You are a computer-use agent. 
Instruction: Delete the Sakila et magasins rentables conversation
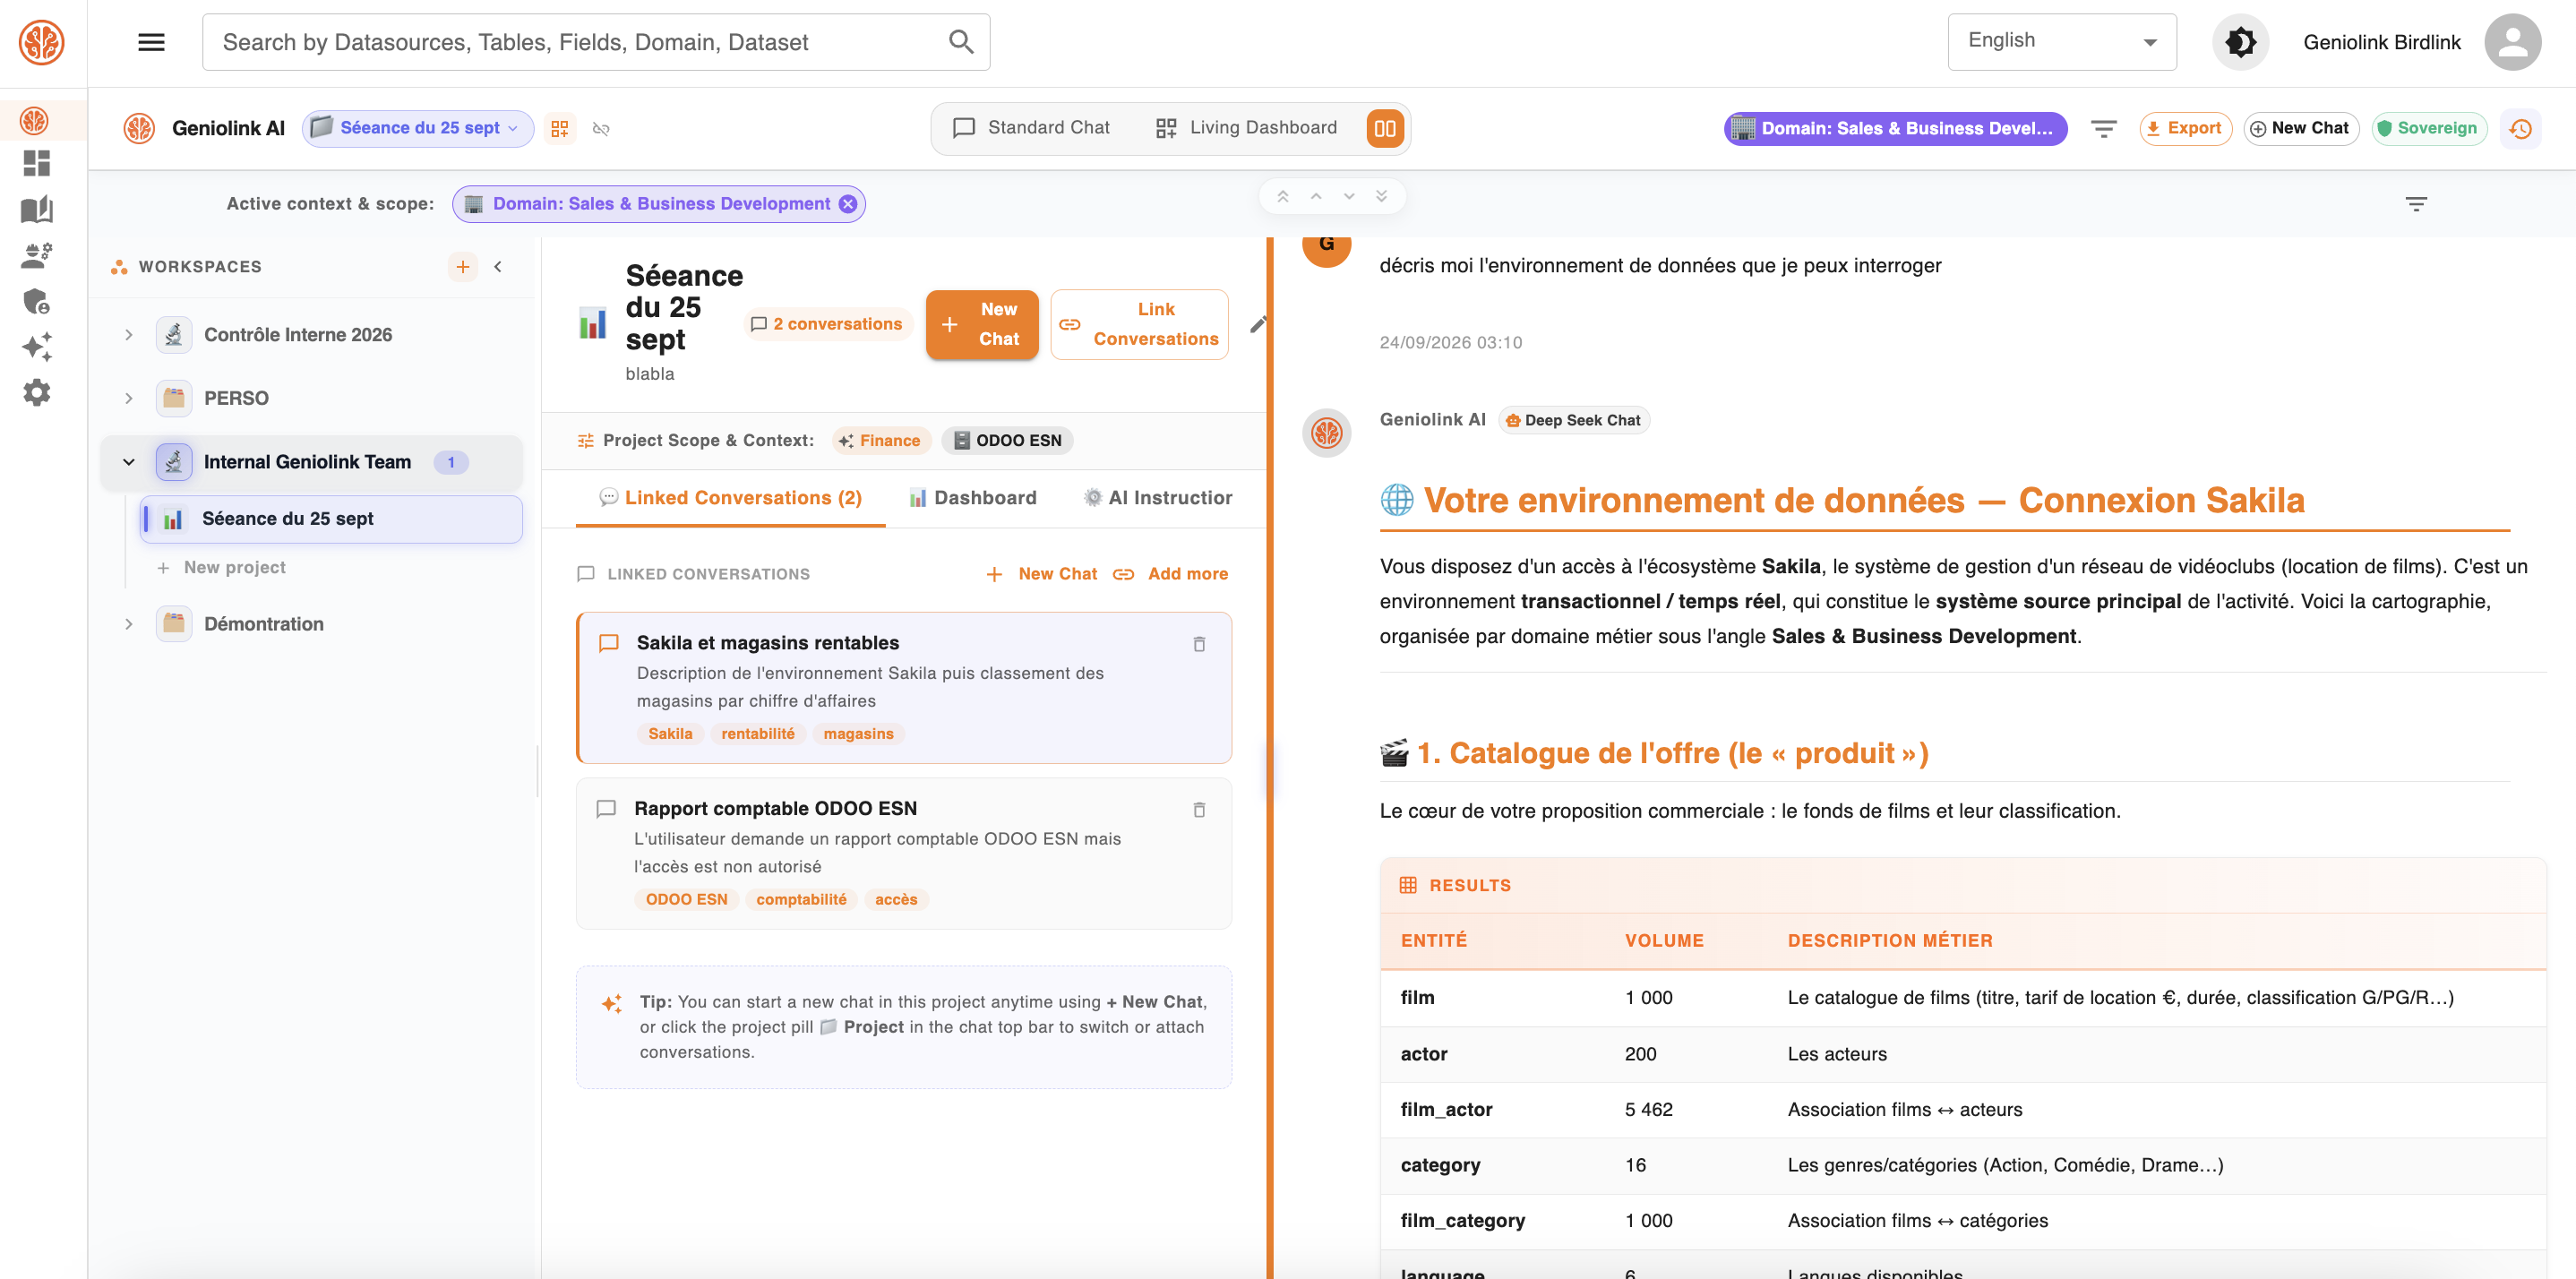(1198, 644)
